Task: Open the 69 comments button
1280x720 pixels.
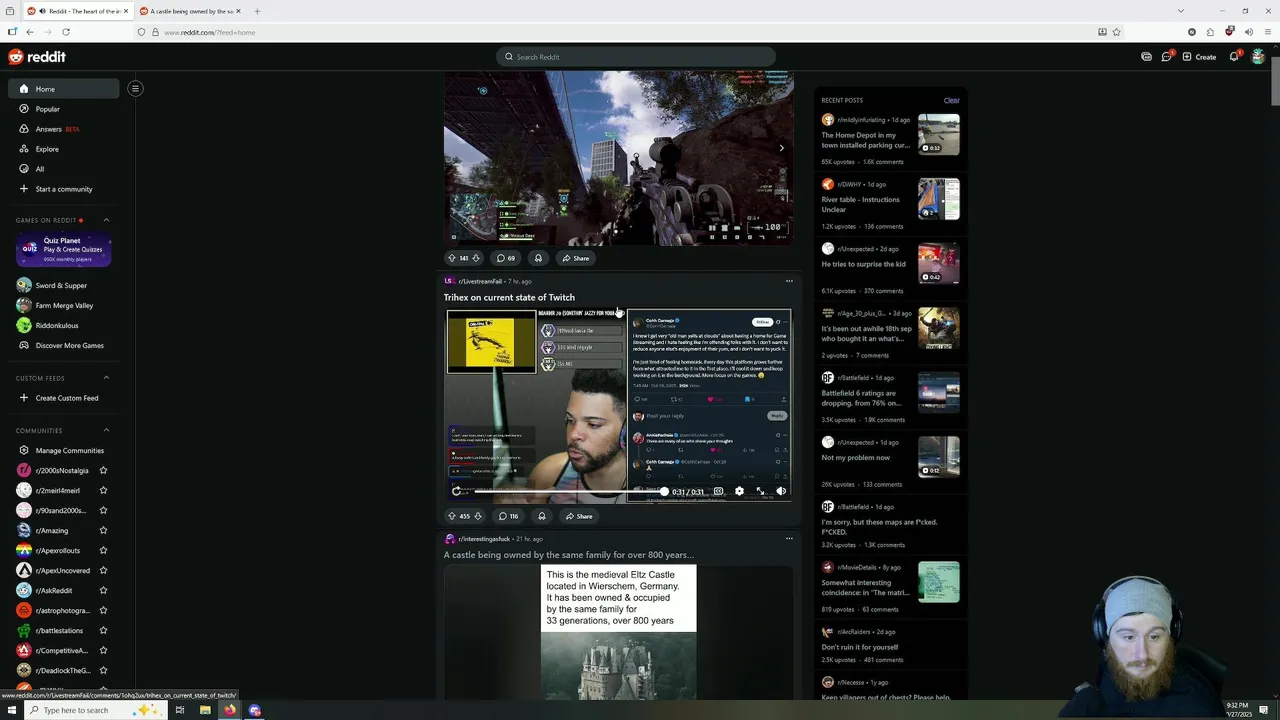Action: (x=506, y=258)
